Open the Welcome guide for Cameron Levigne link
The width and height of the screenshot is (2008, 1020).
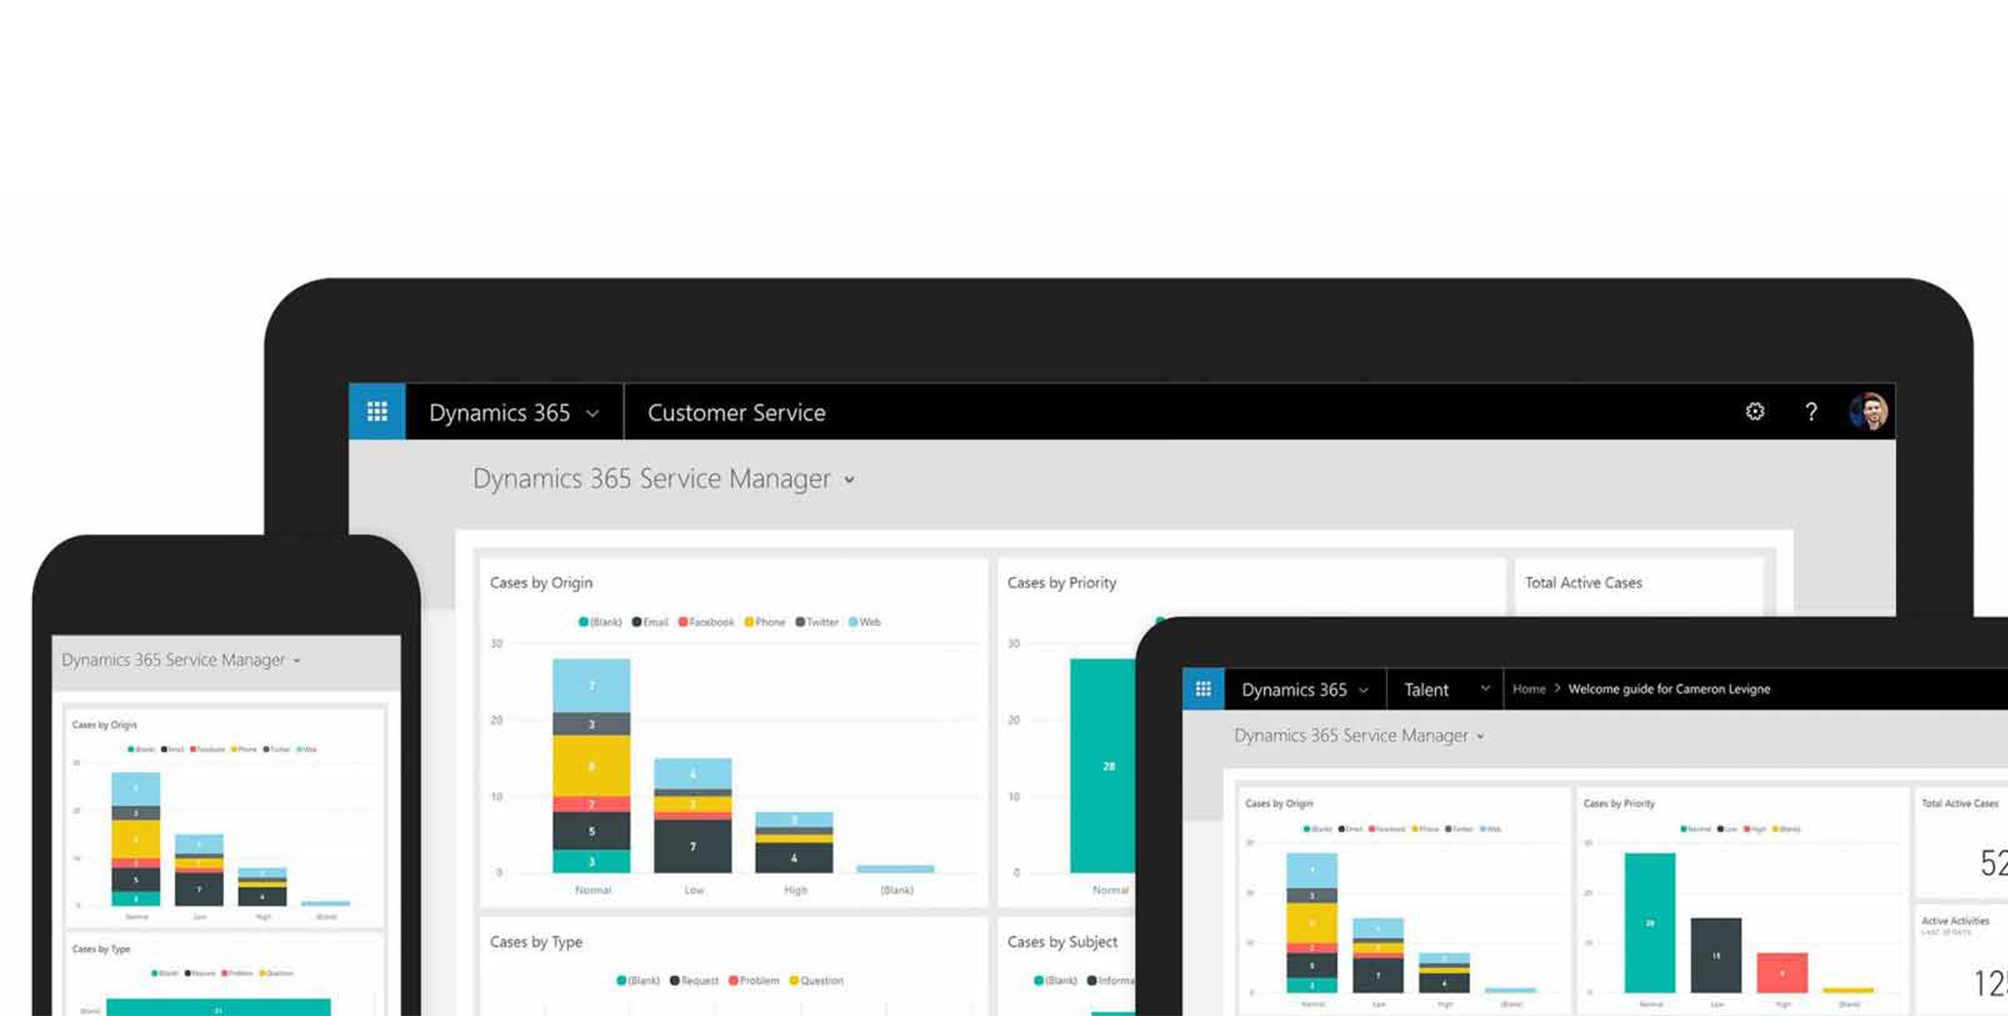tap(1670, 689)
